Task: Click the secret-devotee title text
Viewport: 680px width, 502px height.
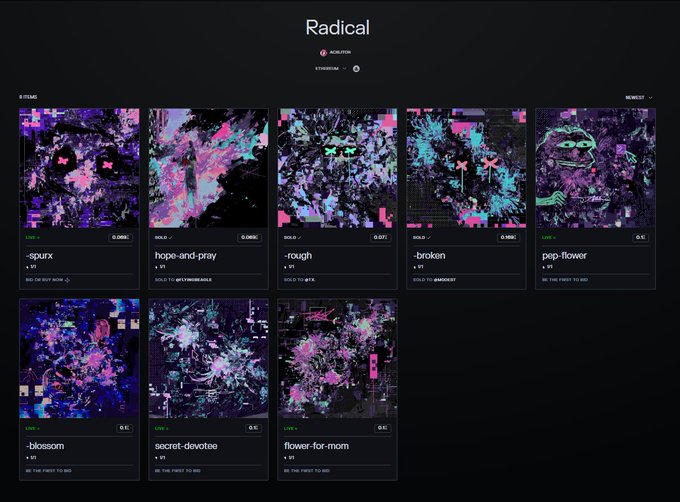Action: coord(186,446)
